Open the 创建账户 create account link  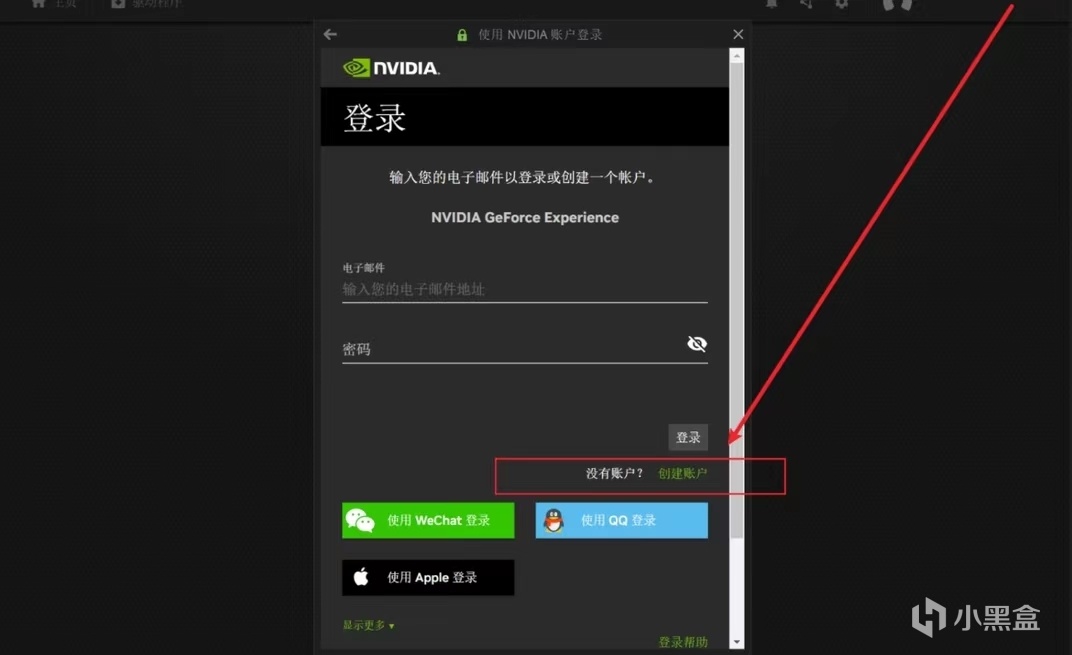coord(682,473)
